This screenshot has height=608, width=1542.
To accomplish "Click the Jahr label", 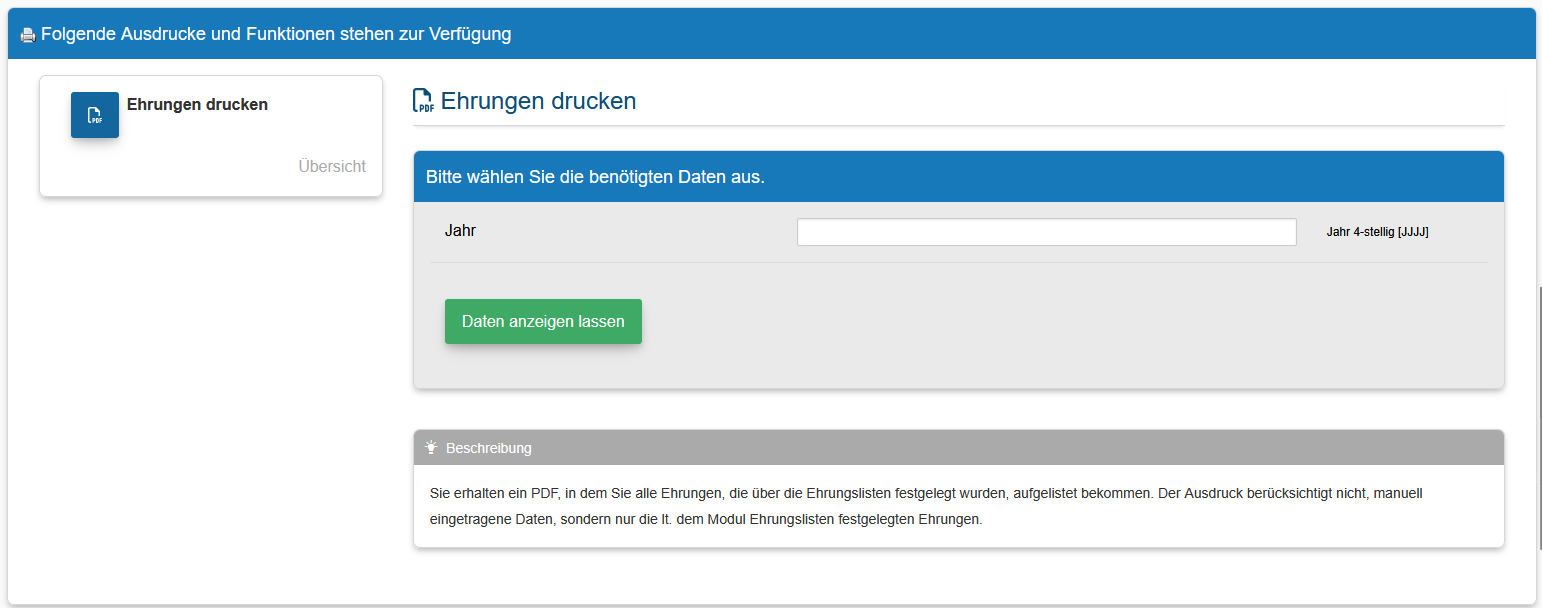I will (460, 231).
